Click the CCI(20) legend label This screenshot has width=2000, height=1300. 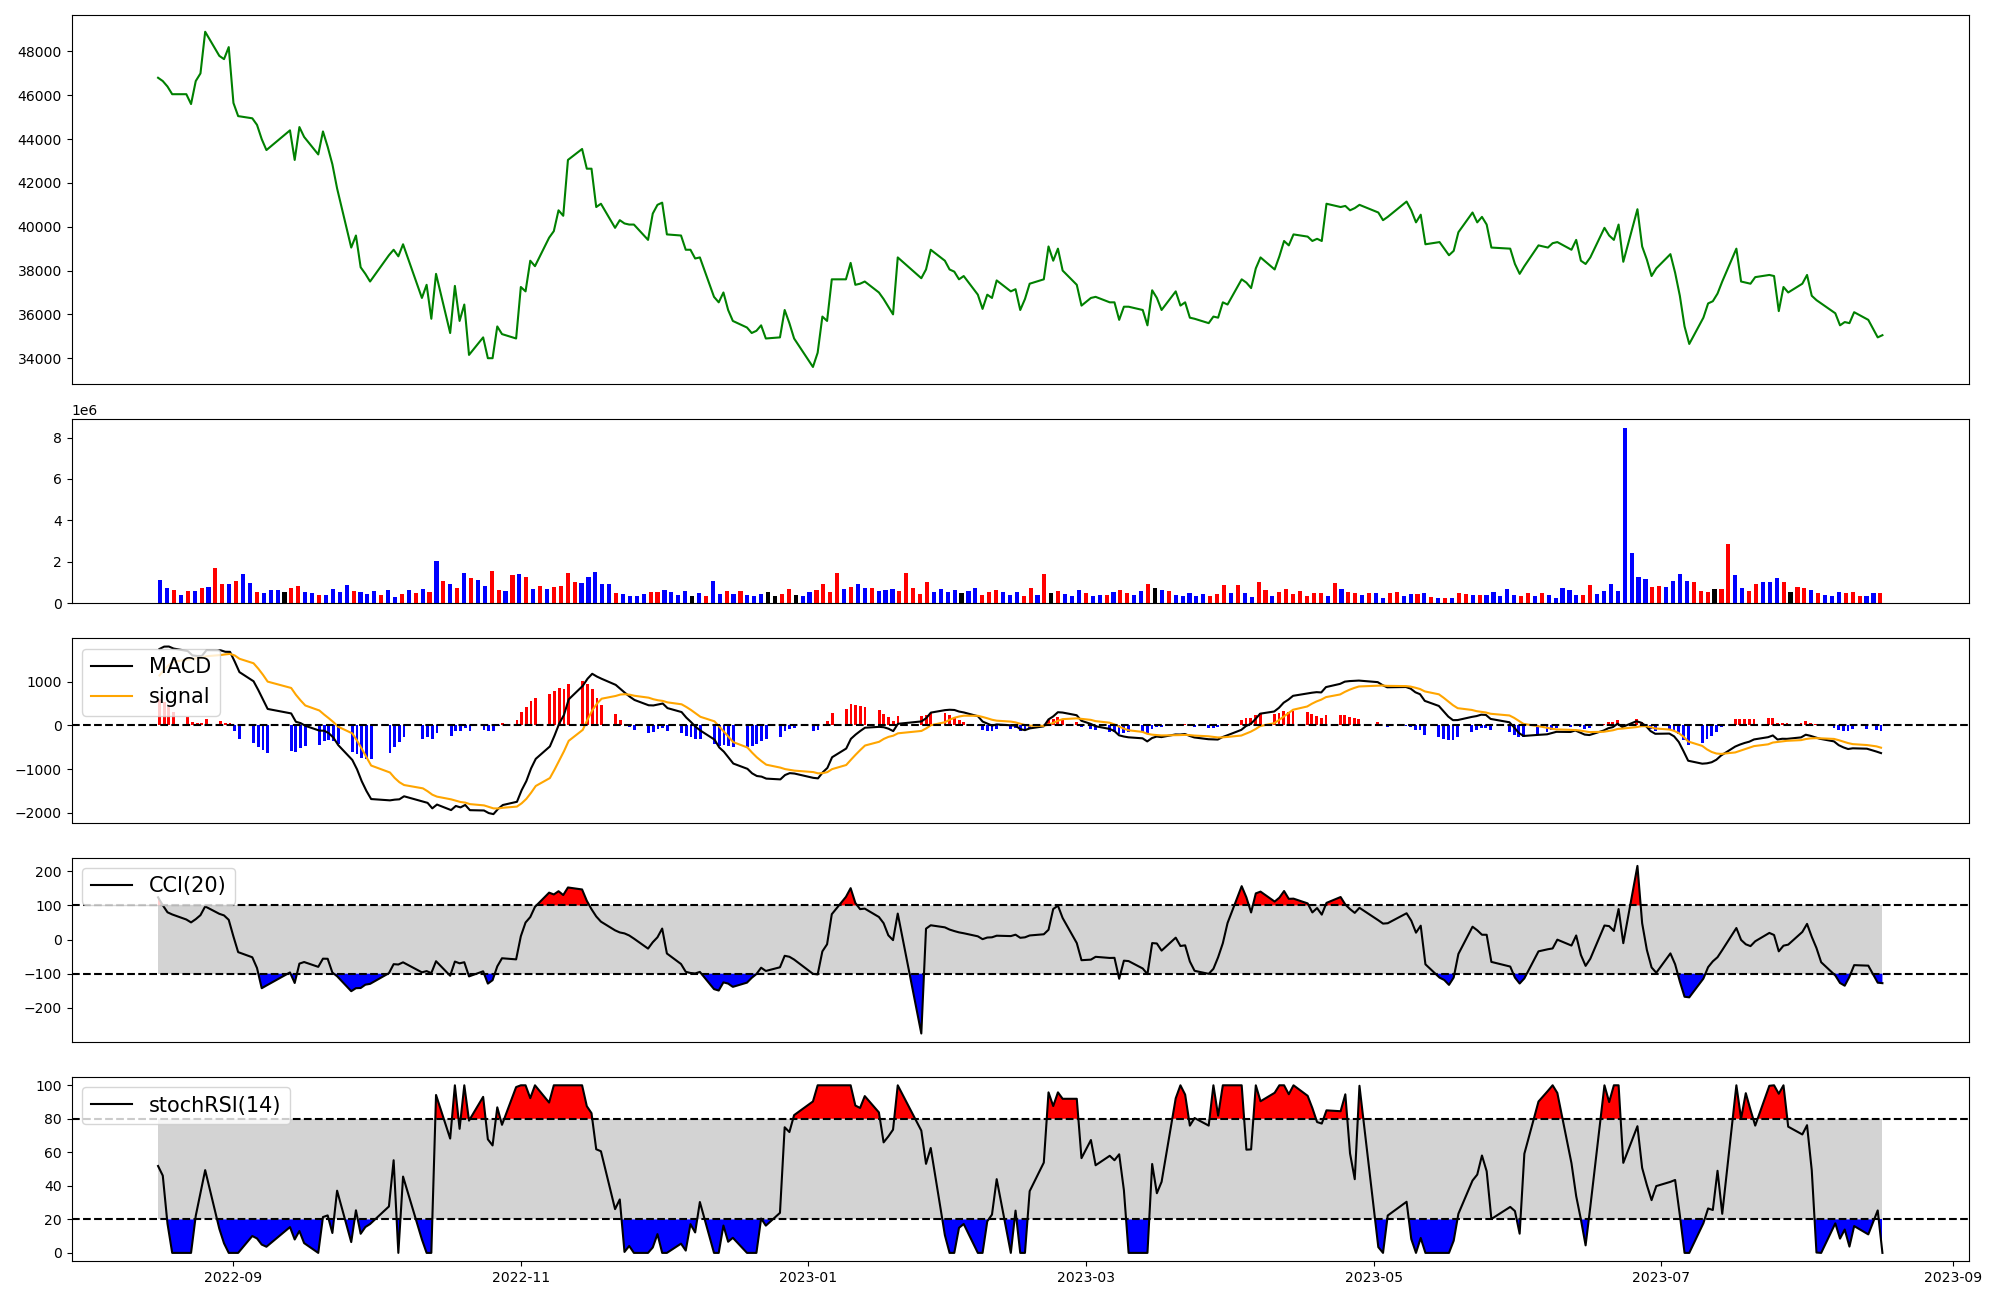click(187, 885)
